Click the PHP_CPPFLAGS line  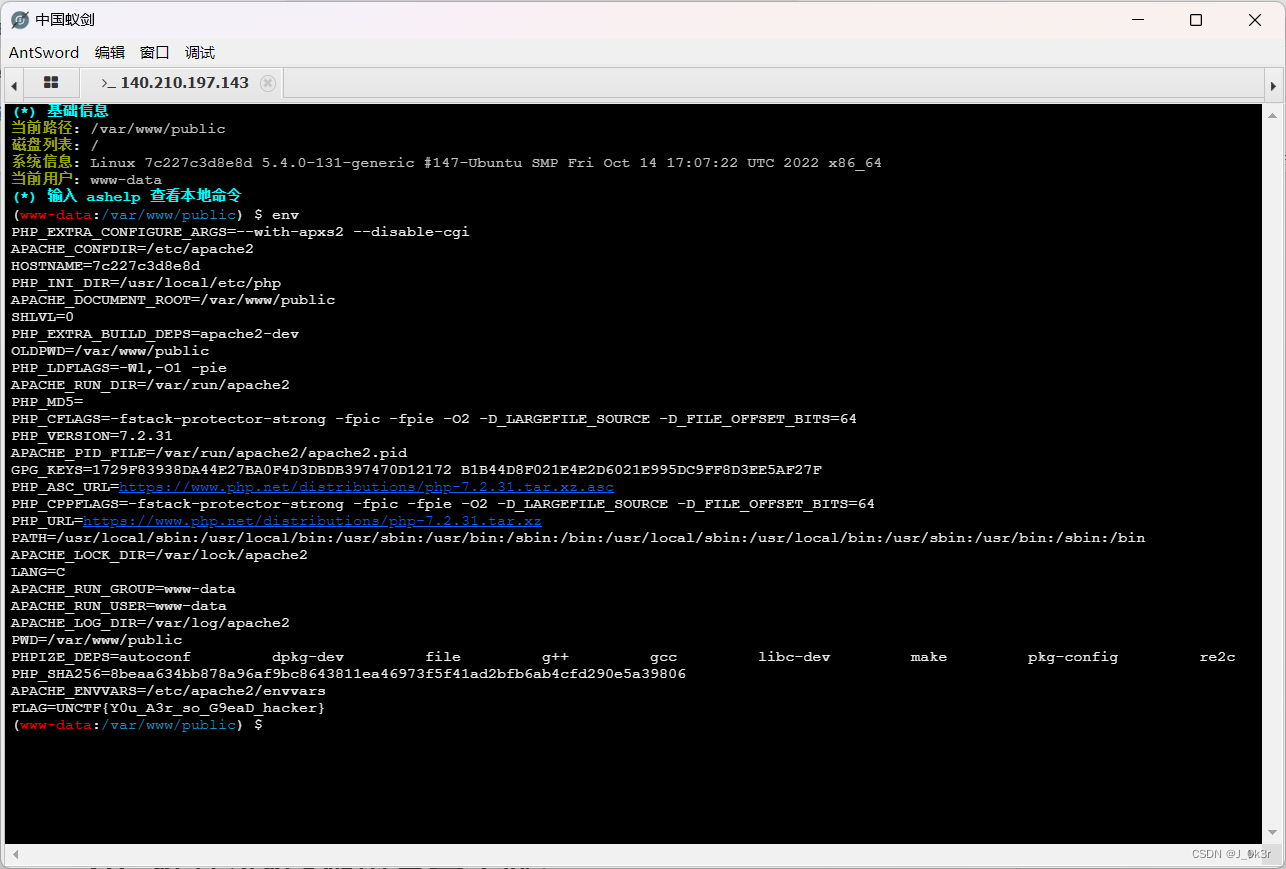(x=443, y=504)
